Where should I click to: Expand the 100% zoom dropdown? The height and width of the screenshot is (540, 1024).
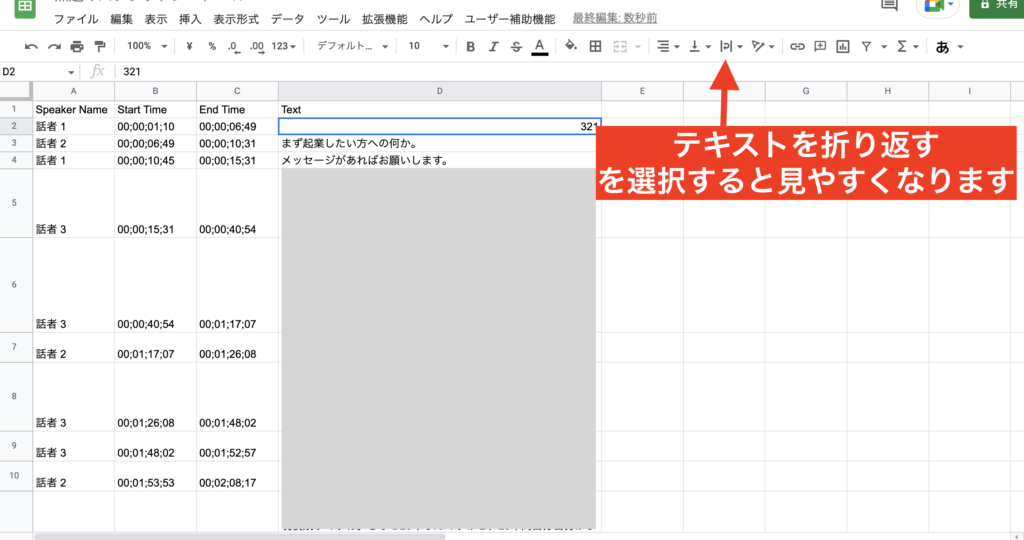click(148, 46)
